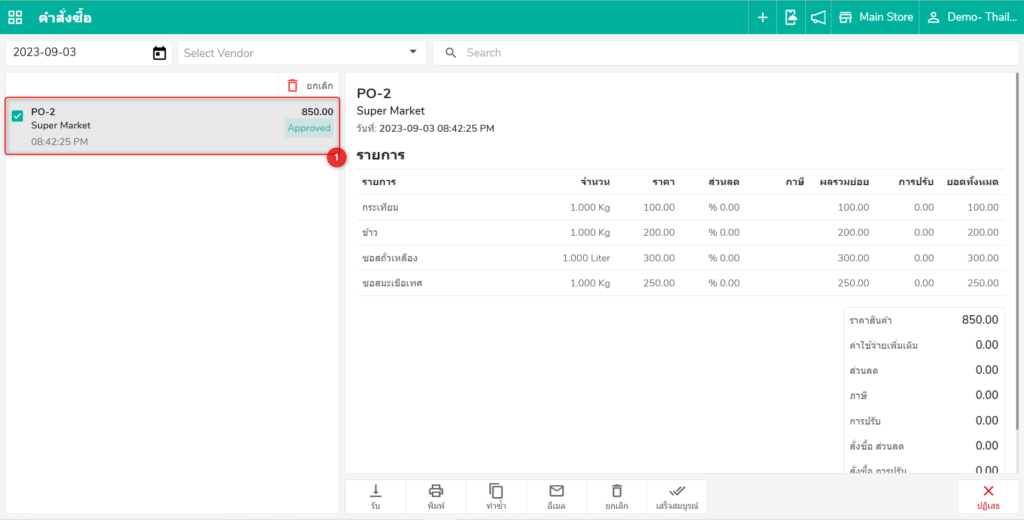Uncheck the PO-2 order checkbox
This screenshot has height=520, width=1024.
[18, 116]
